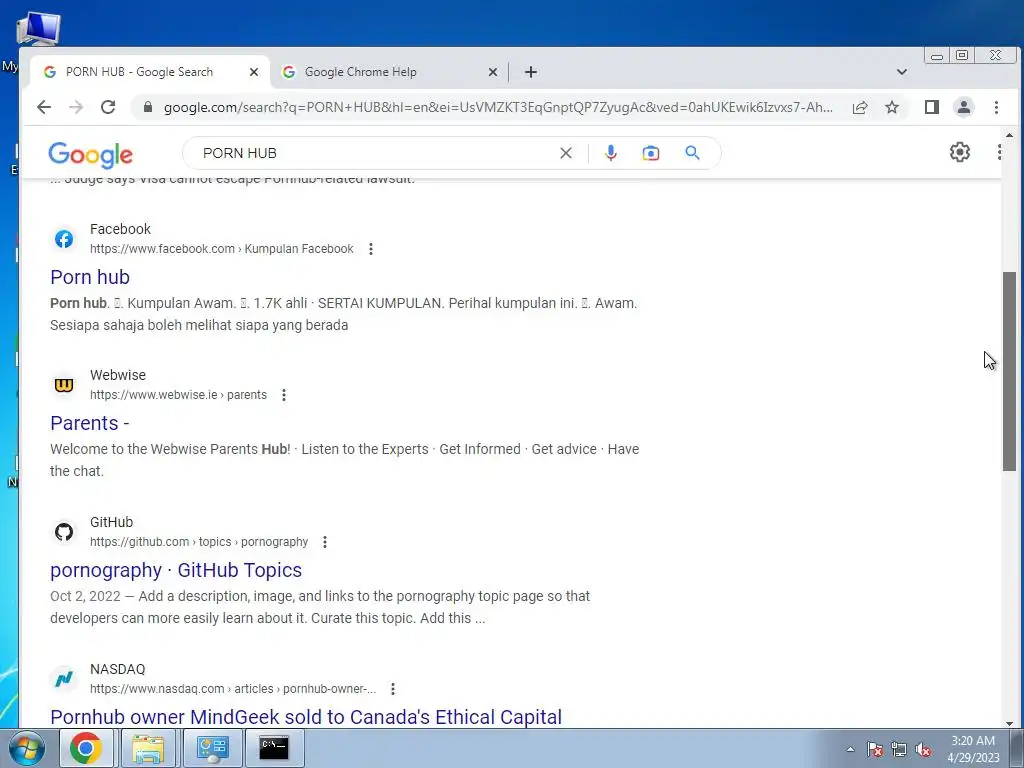Open the Facebook Kumpulan result title
The width and height of the screenshot is (1024, 768).
(90, 277)
